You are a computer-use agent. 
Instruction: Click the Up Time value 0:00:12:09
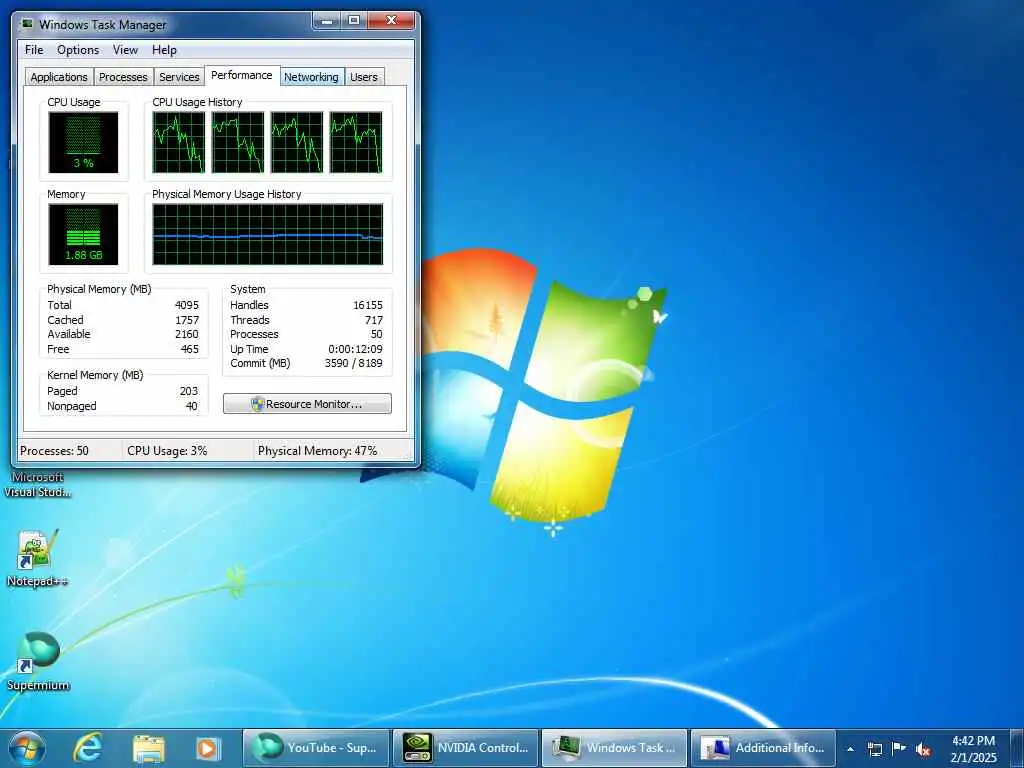tap(355, 349)
